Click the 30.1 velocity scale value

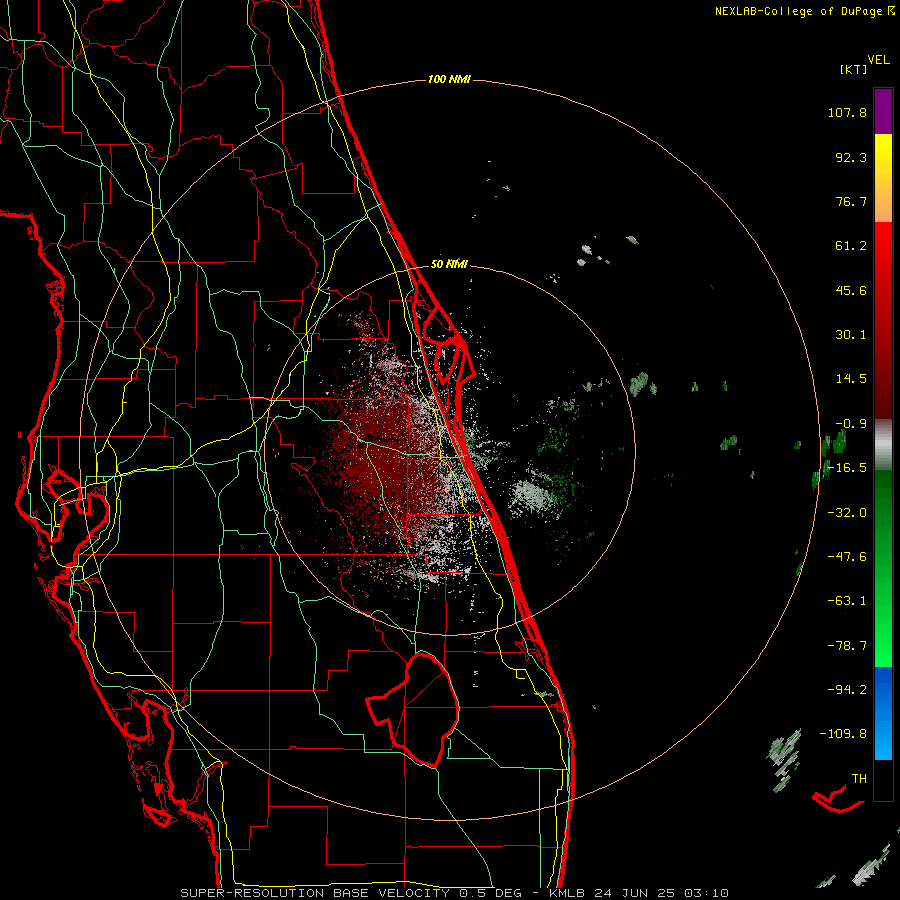click(x=851, y=335)
